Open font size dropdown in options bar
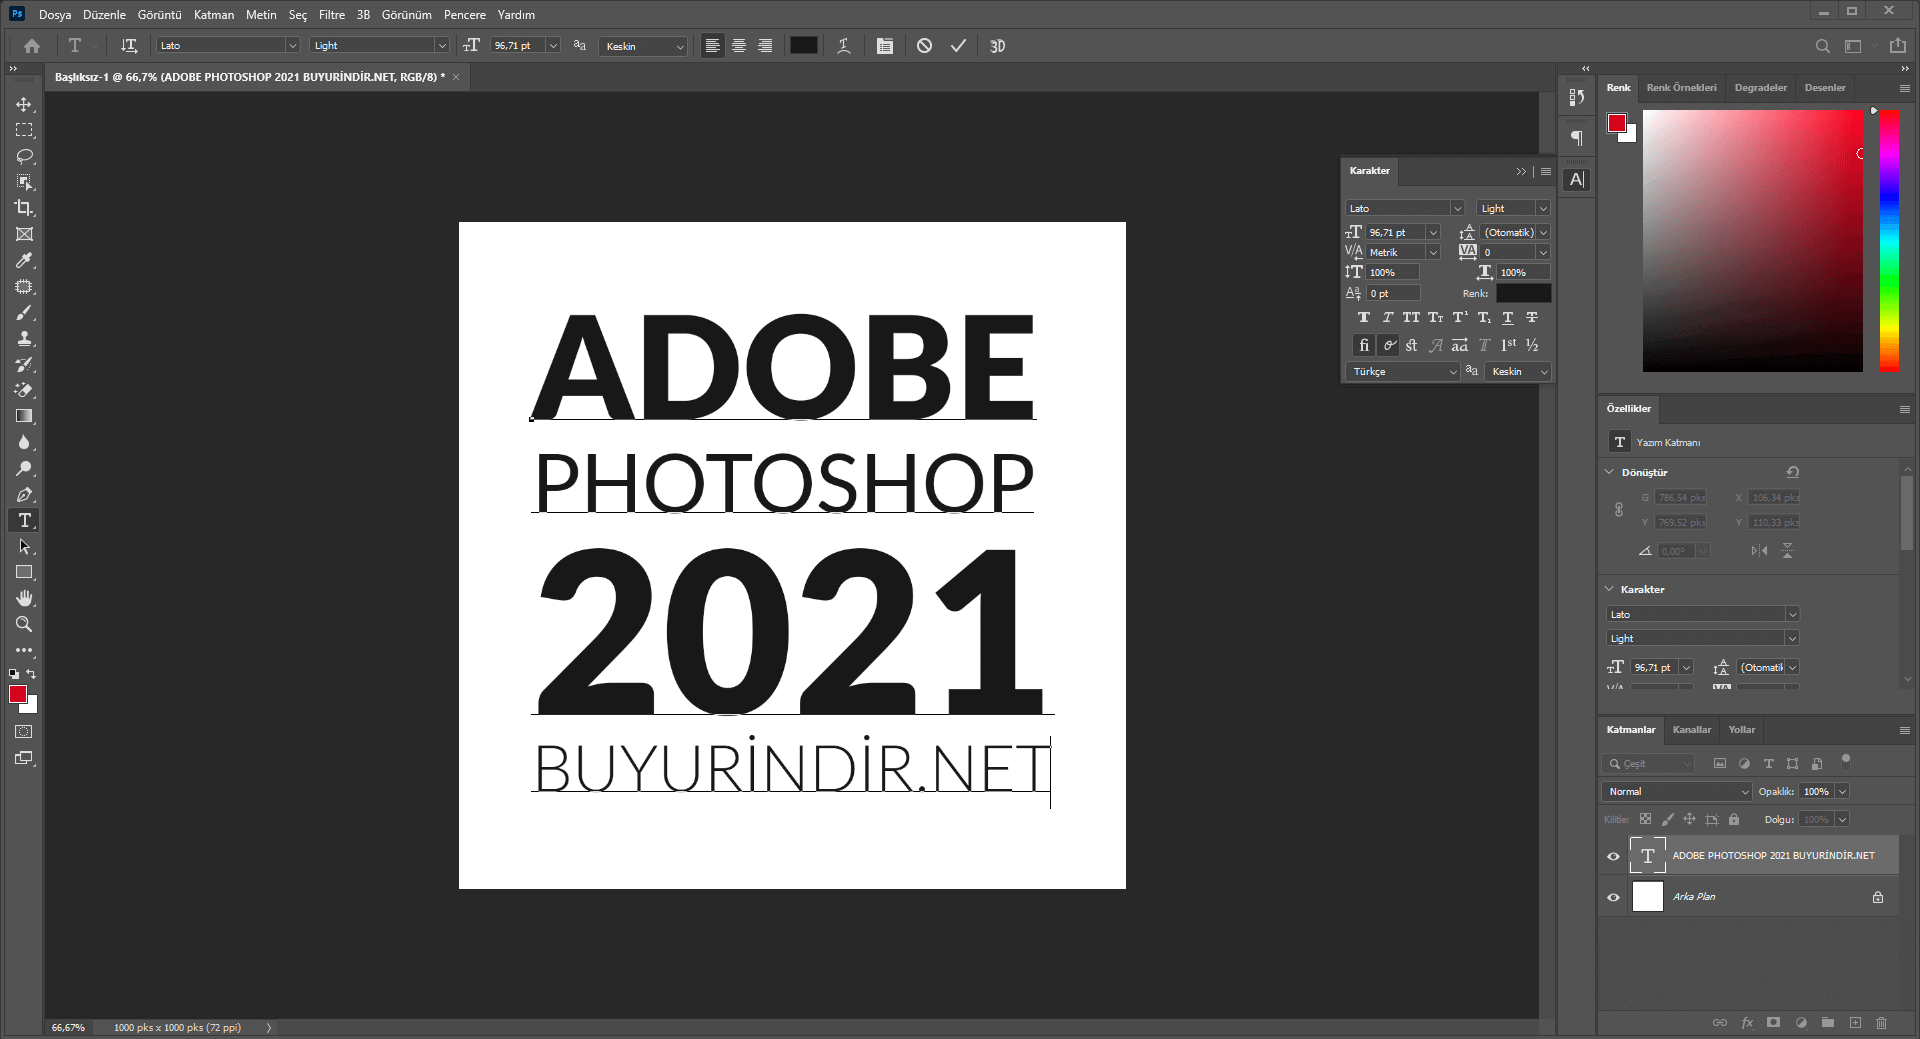Screen dimensions: 1920x1039 click(x=553, y=46)
